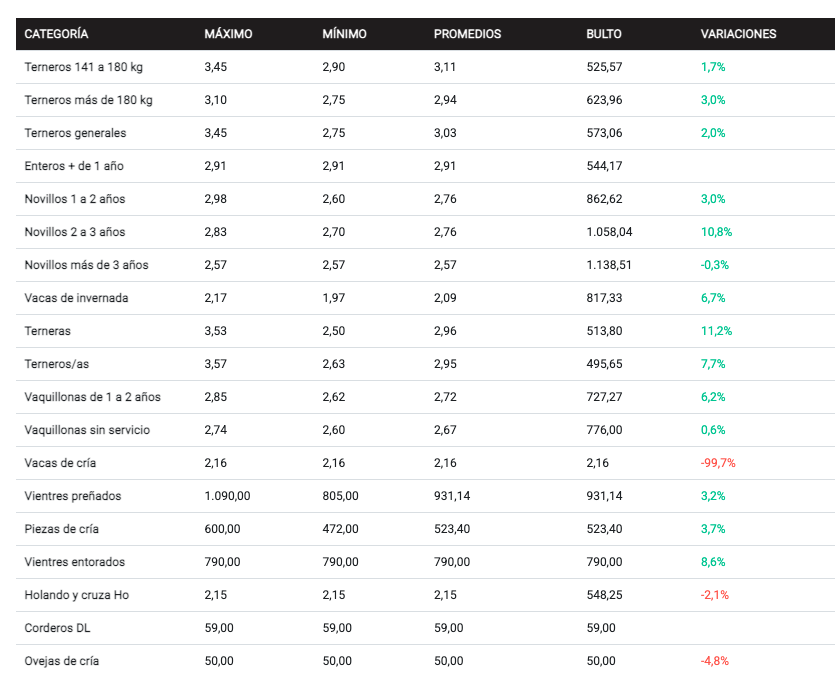This screenshot has width=835, height=693.
Task: Click the MÍNIMO column header
Action: (x=344, y=34)
